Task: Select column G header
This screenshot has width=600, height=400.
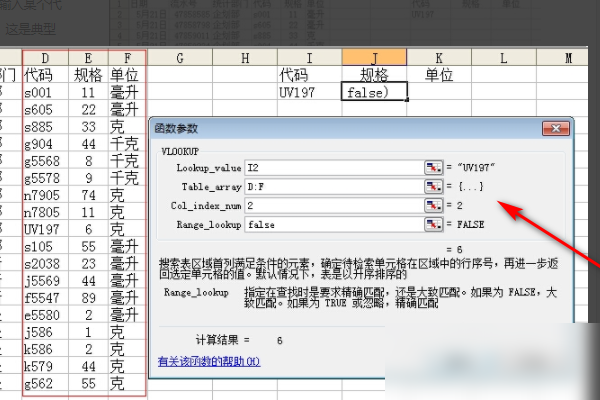Action: [179, 58]
